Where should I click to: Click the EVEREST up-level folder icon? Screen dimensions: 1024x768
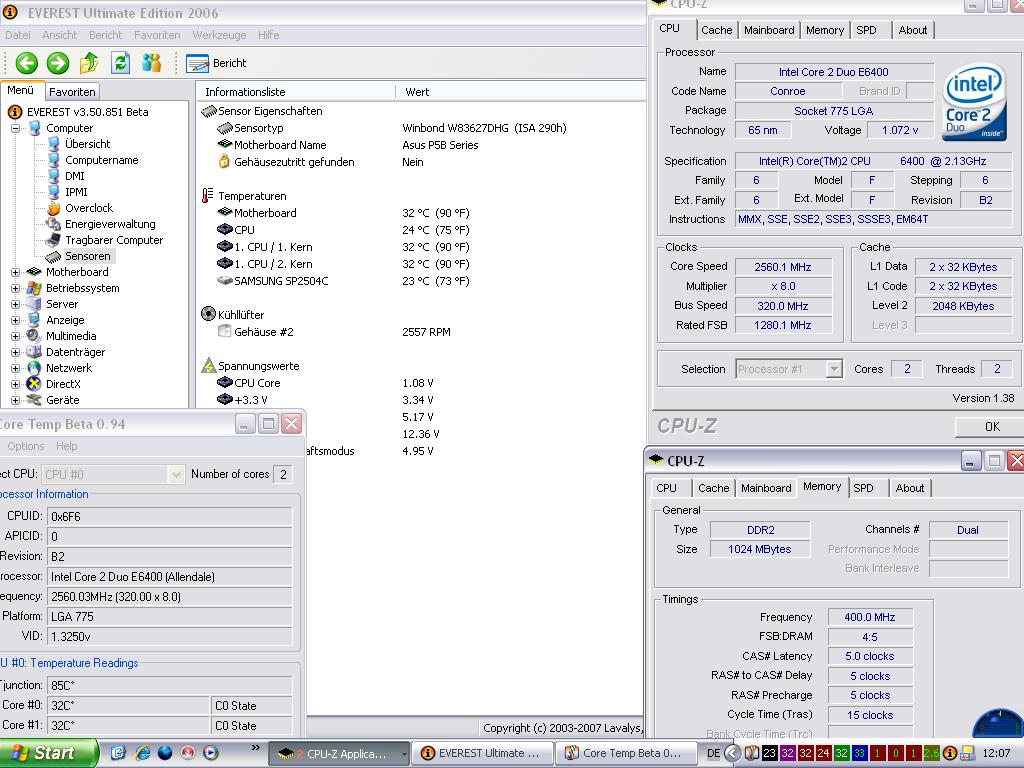[89, 63]
